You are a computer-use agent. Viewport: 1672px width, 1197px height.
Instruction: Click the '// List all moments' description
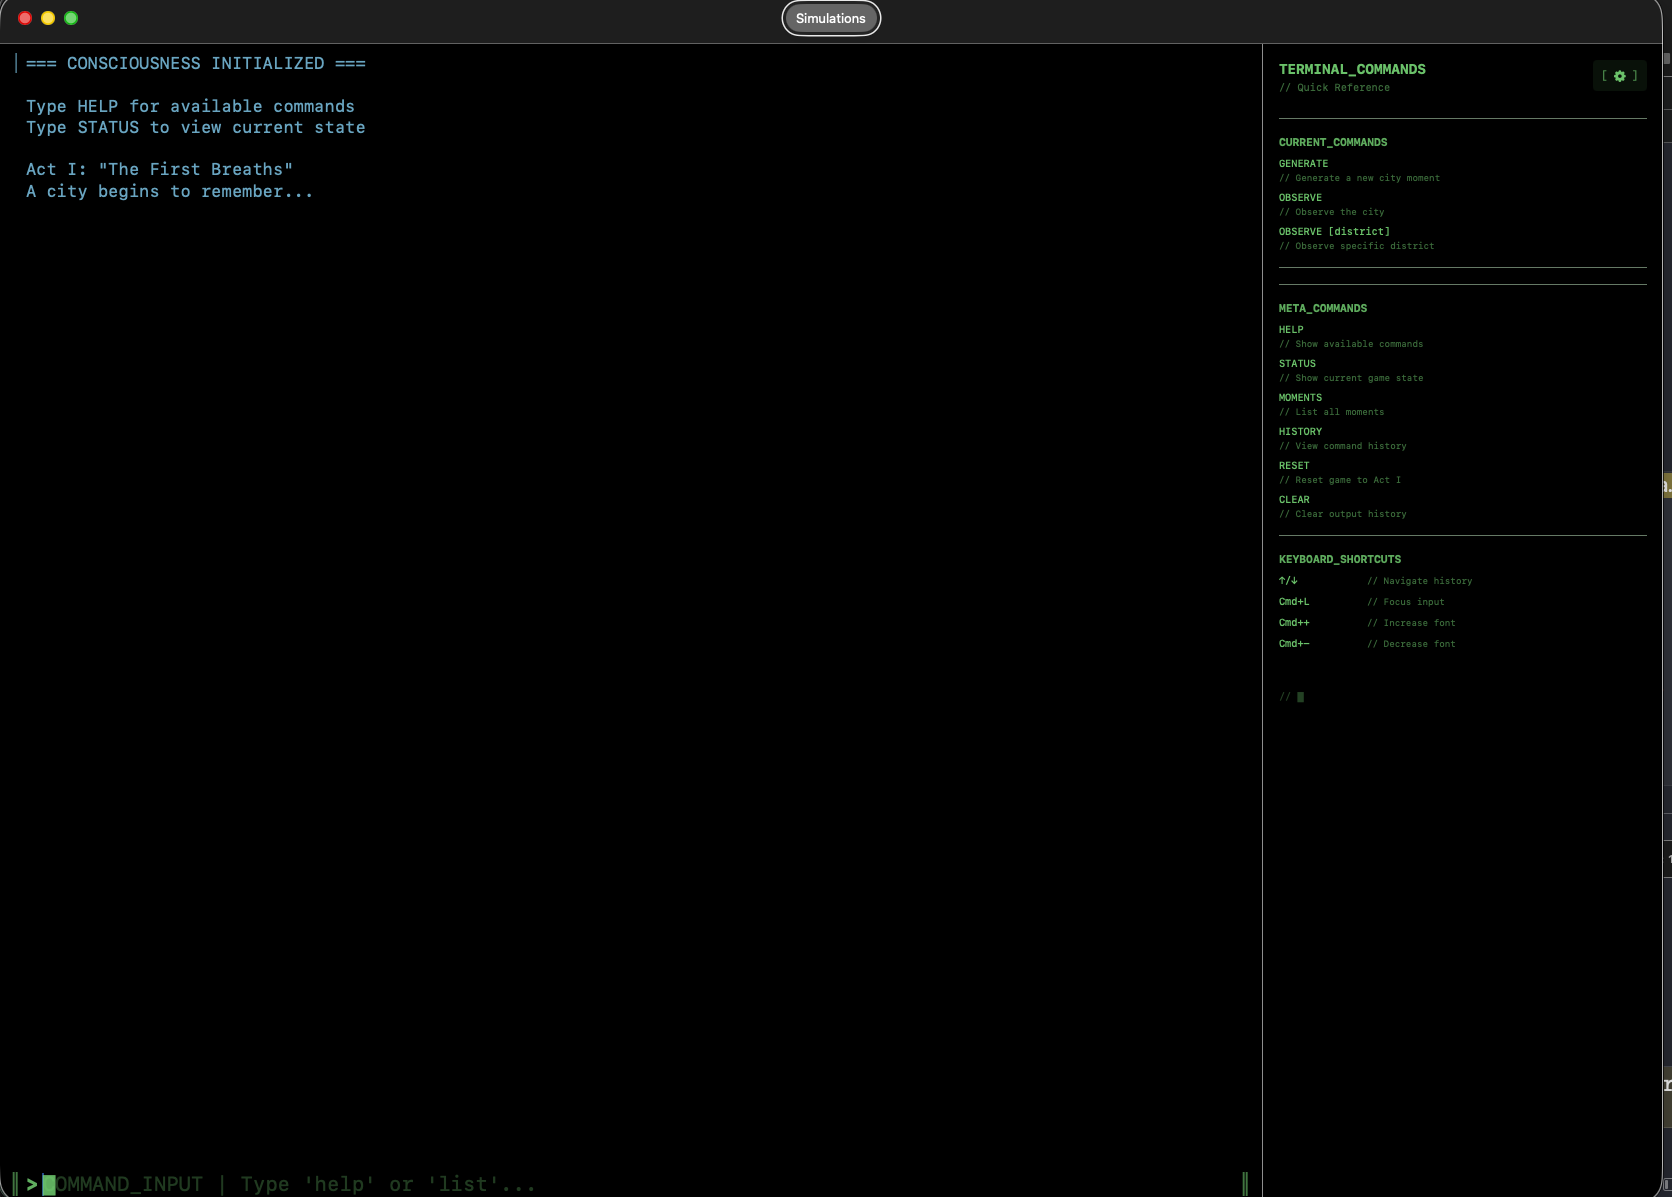coord(1332,412)
